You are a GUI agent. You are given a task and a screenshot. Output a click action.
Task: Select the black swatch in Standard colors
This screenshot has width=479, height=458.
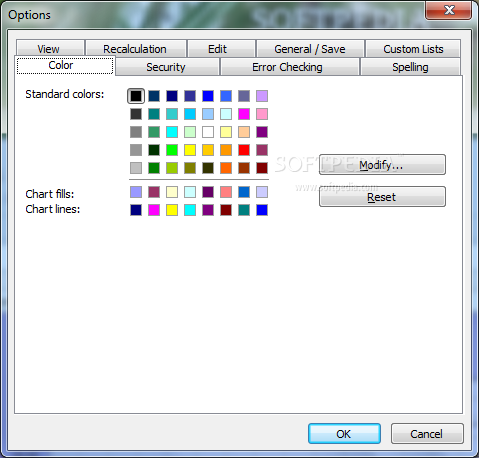coord(136,96)
